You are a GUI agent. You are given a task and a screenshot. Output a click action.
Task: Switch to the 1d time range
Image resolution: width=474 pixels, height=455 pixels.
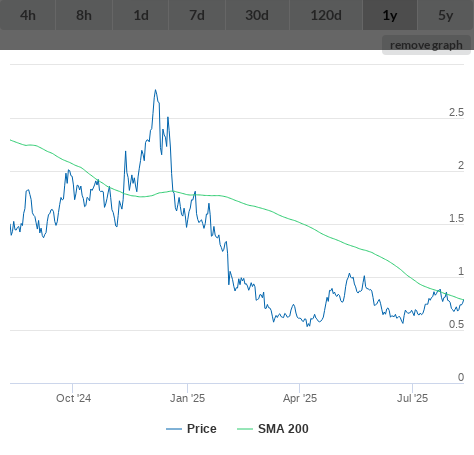pos(141,15)
